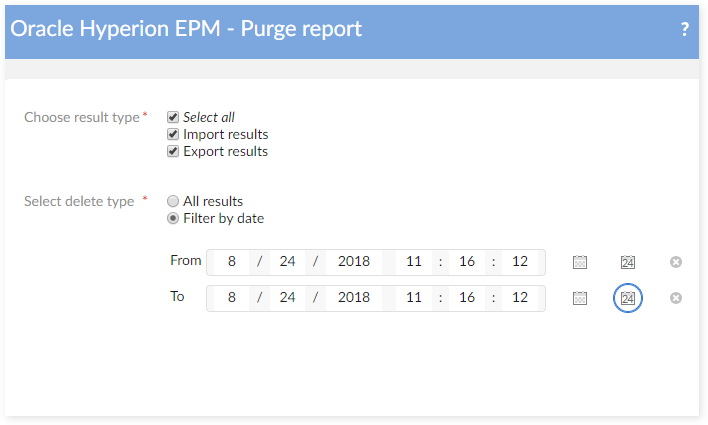Clear the From date row
This screenshot has width=708, height=425.
[676, 262]
